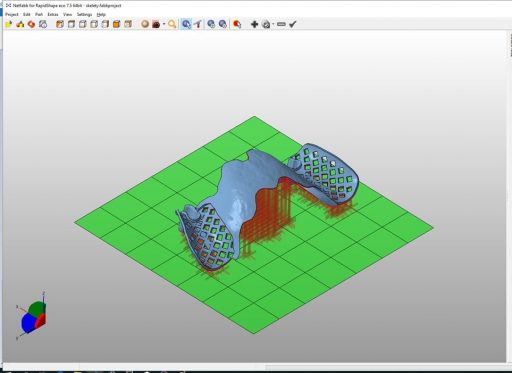Click the orange solid cube view icon
Screen dimensions: 512x373
pyautogui.click(x=116, y=24)
